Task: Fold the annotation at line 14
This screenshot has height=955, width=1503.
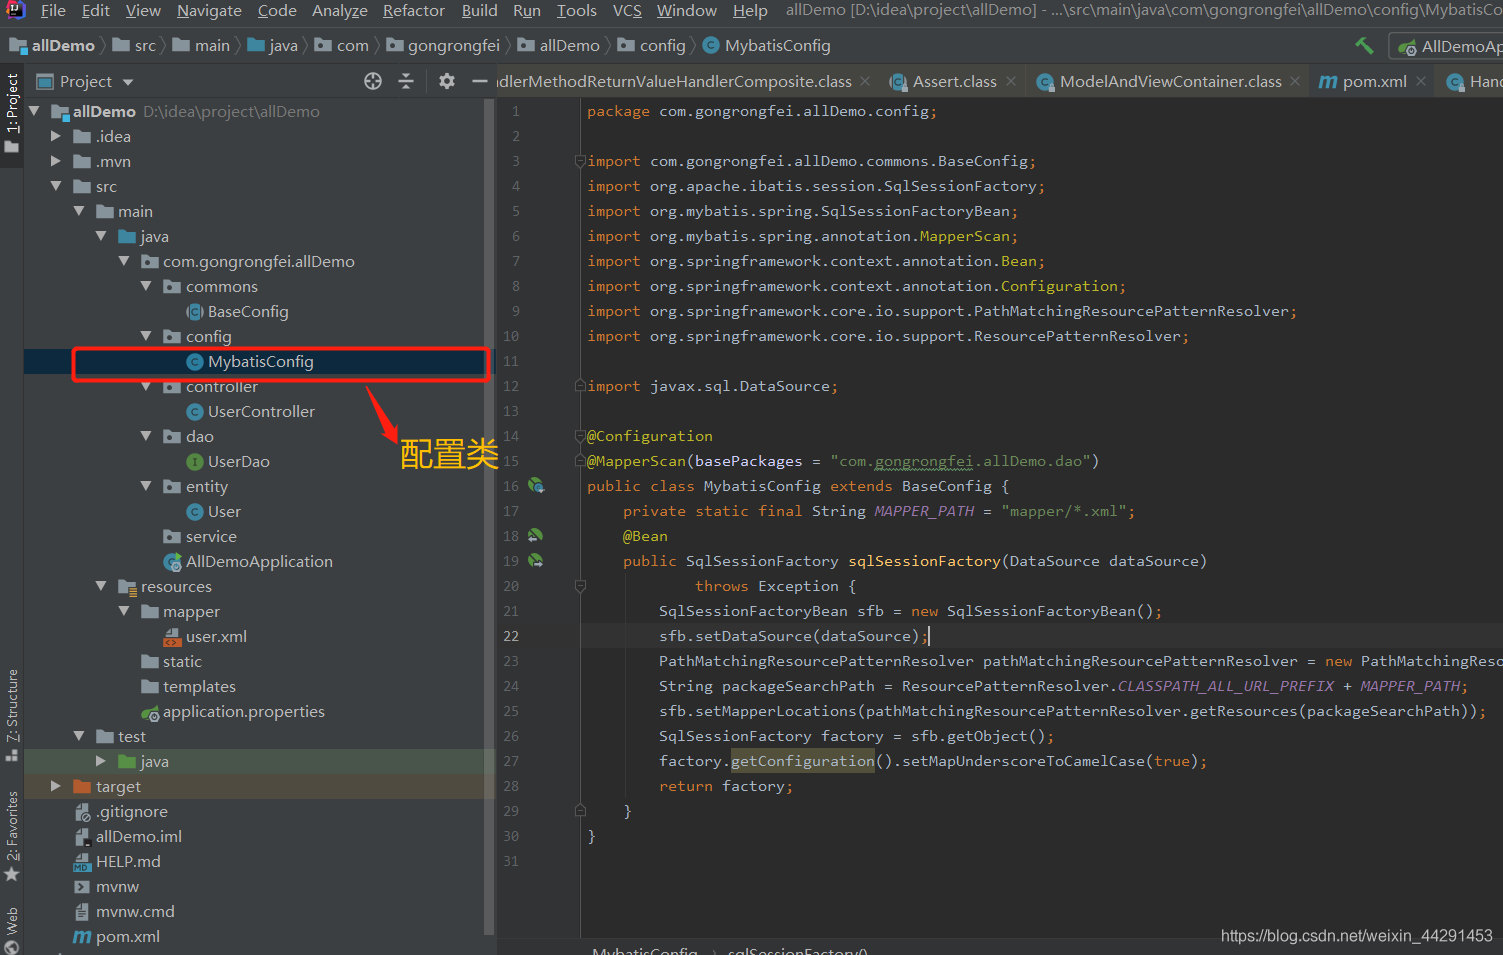Action: point(579,436)
